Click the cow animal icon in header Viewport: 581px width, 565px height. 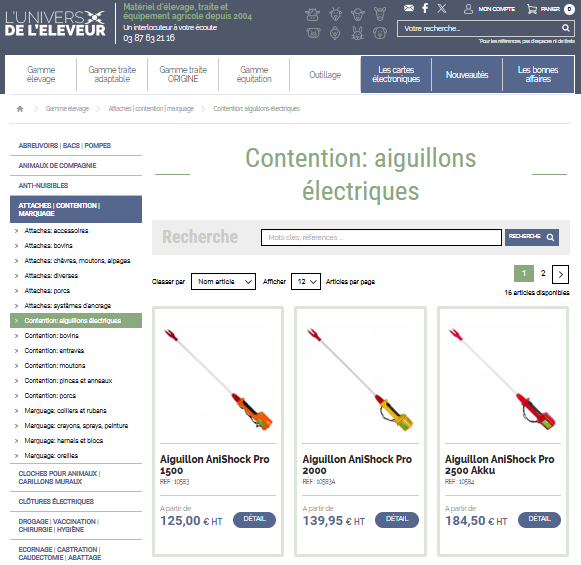[312, 14]
